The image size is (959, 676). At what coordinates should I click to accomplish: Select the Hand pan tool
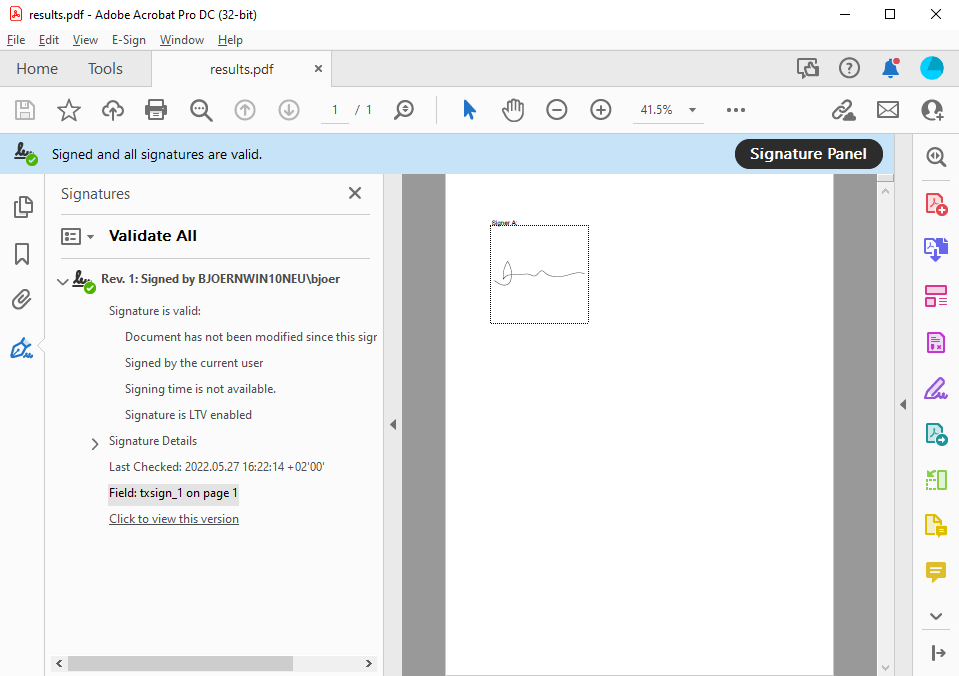(513, 110)
